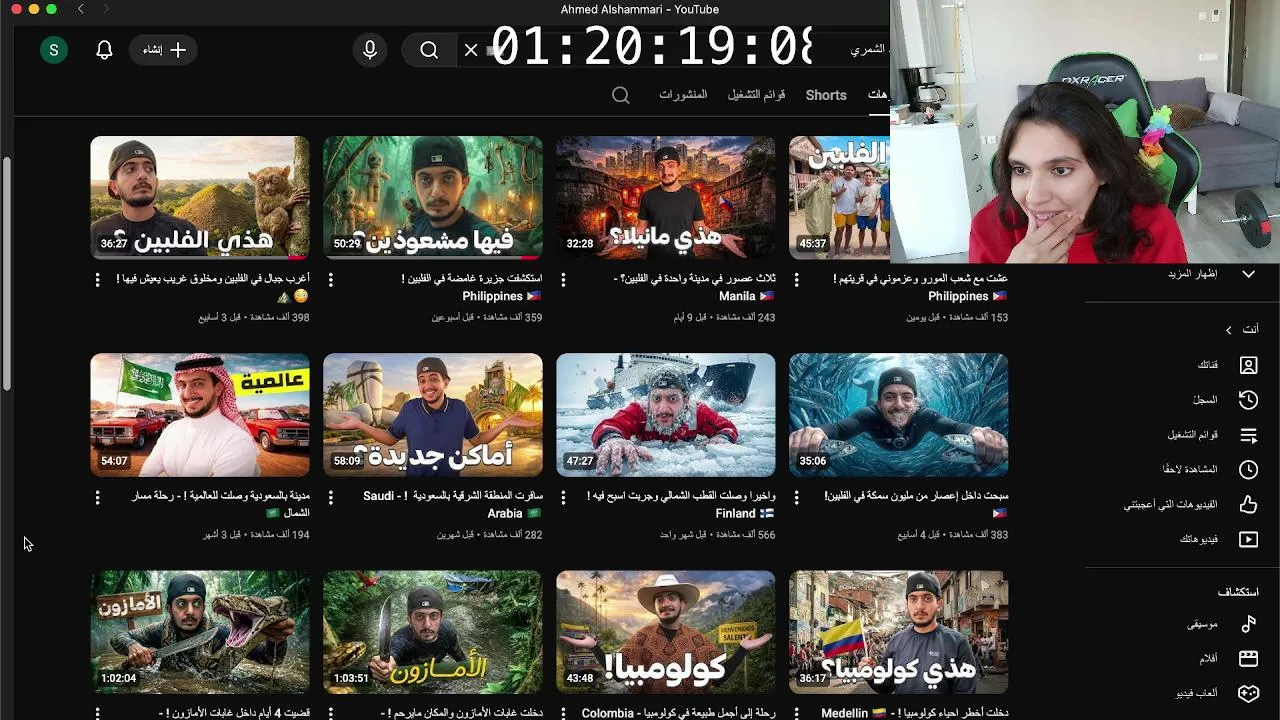This screenshot has height=720, width=1280.
Task: Open options menu for the 58:09 Saudi Arabia video
Action: tap(330, 497)
